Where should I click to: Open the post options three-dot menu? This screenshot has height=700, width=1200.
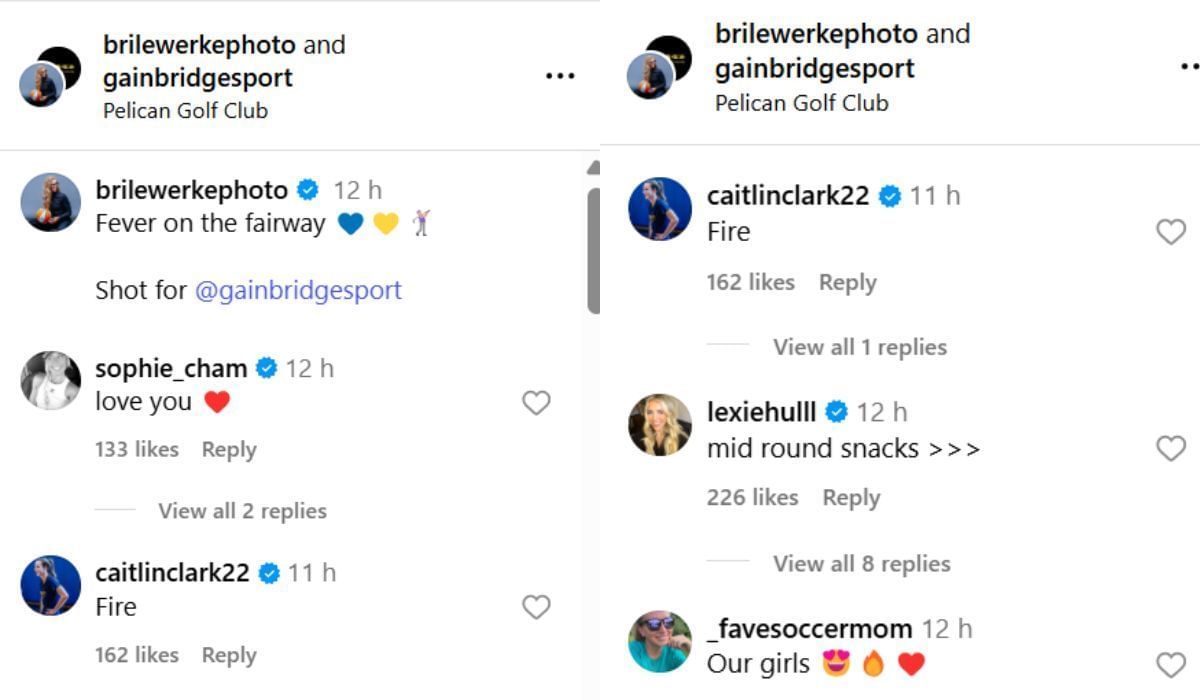[x=561, y=75]
